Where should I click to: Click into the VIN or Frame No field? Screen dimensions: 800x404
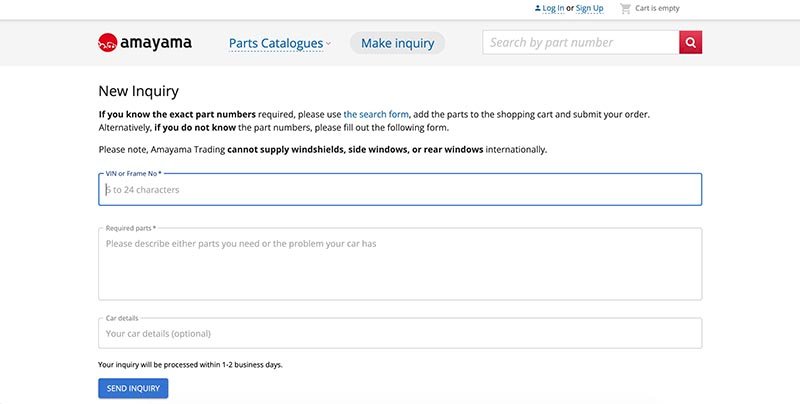coord(400,190)
